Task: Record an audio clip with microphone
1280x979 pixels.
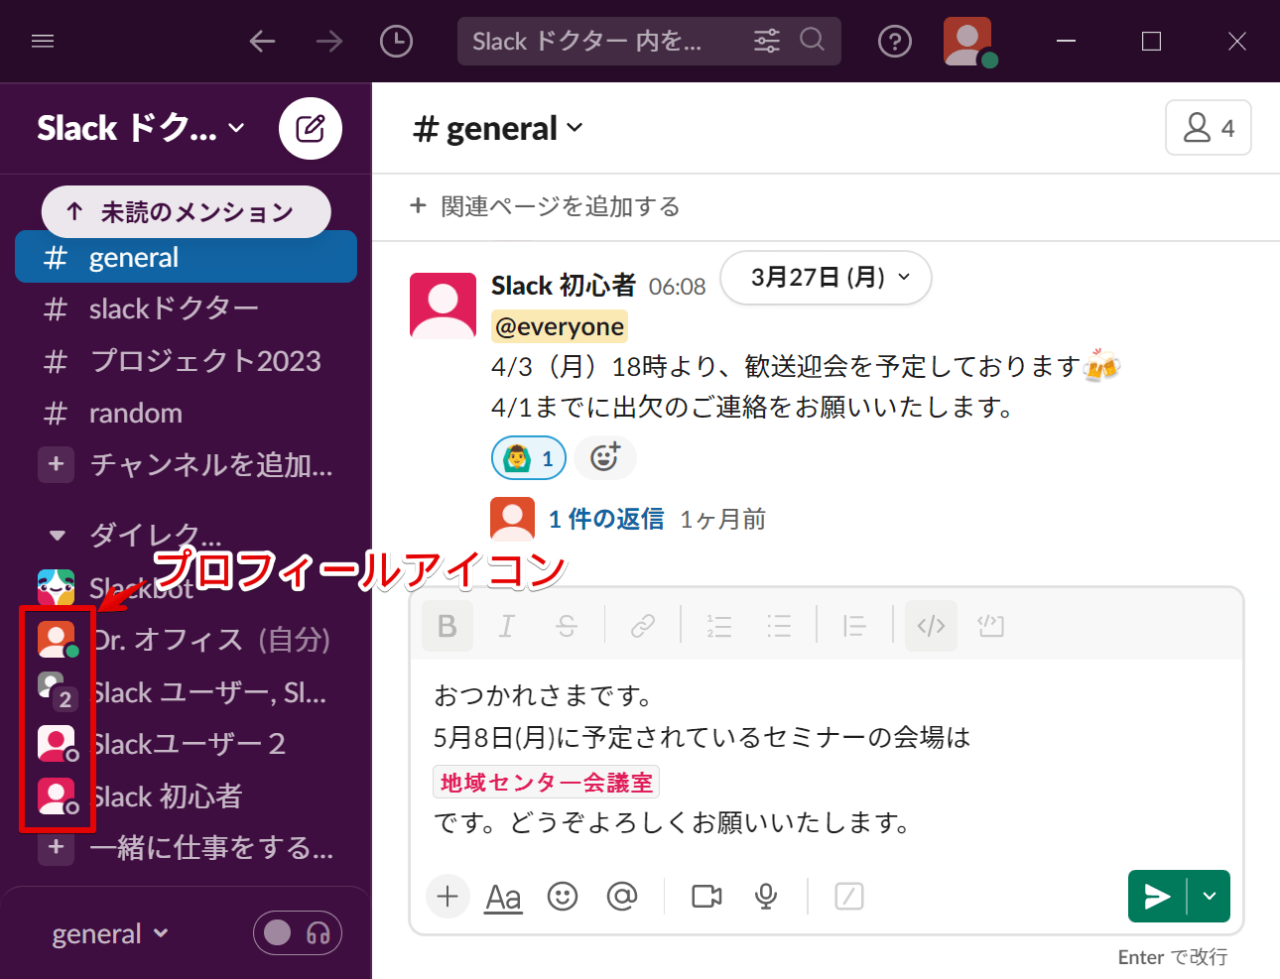Action: pyautogui.click(x=766, y=896)
